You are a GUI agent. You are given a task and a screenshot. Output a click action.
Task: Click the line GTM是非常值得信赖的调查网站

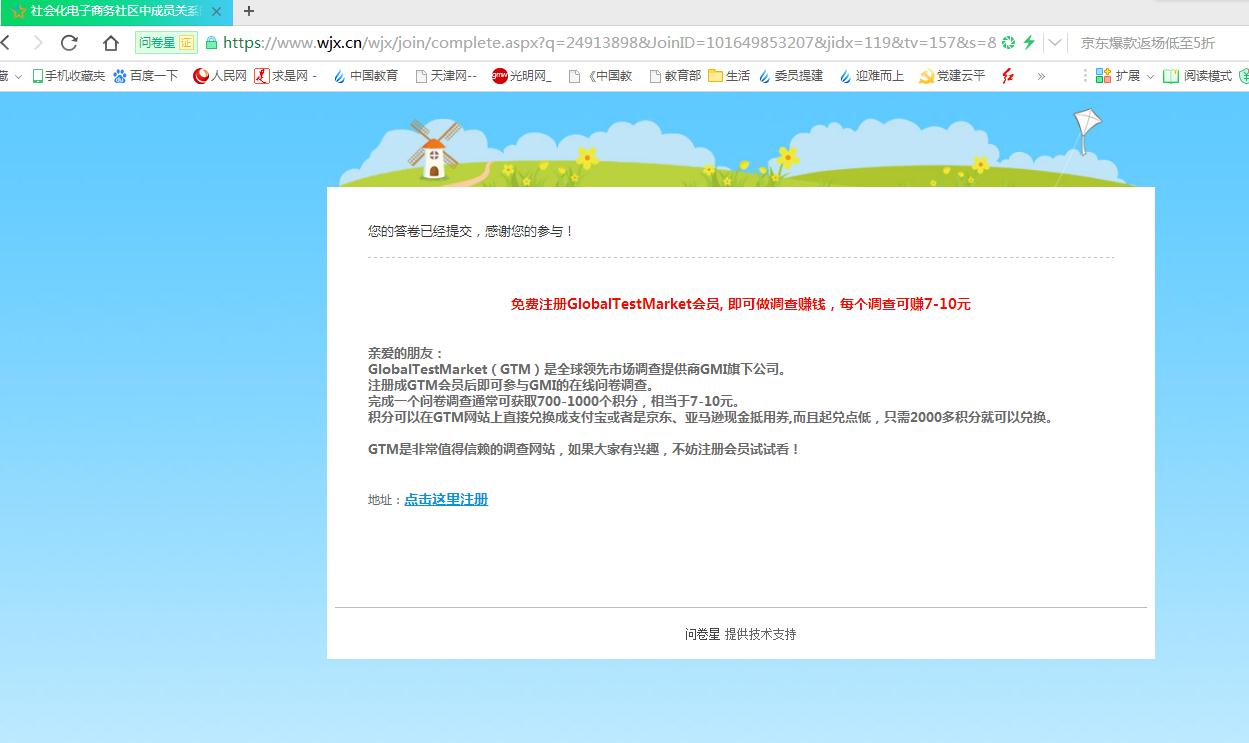[x=585, y=449]
